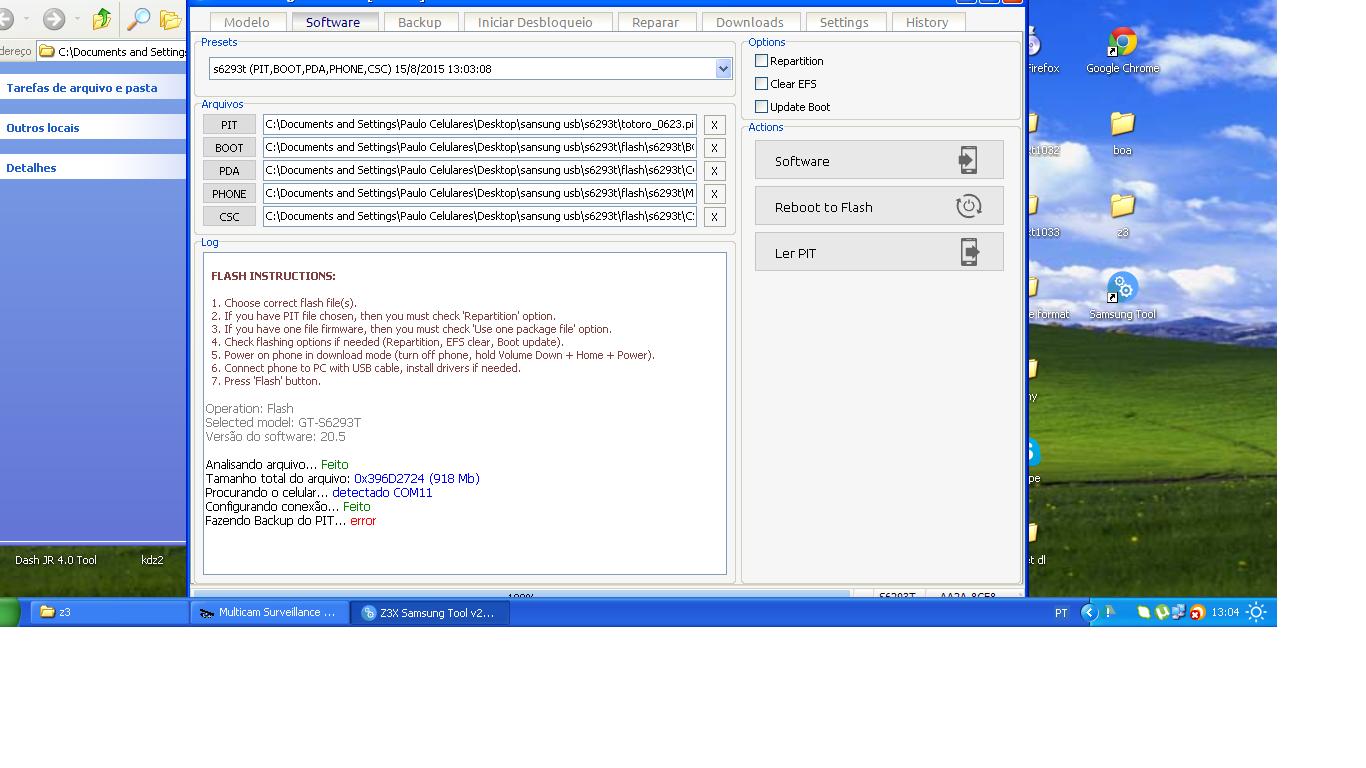Click the PDA file path field
The image size is (1366, 768).
coord(480,170)
